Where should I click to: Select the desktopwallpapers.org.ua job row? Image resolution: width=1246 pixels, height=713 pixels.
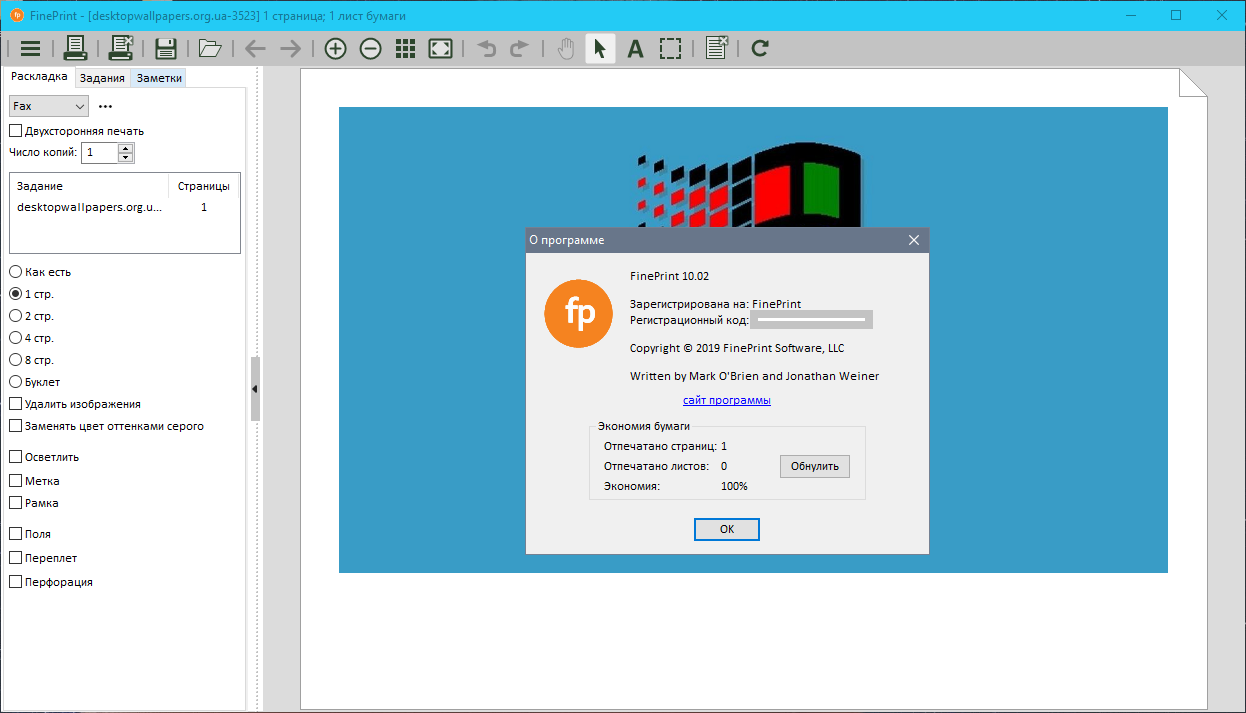[x=90, y=207]
